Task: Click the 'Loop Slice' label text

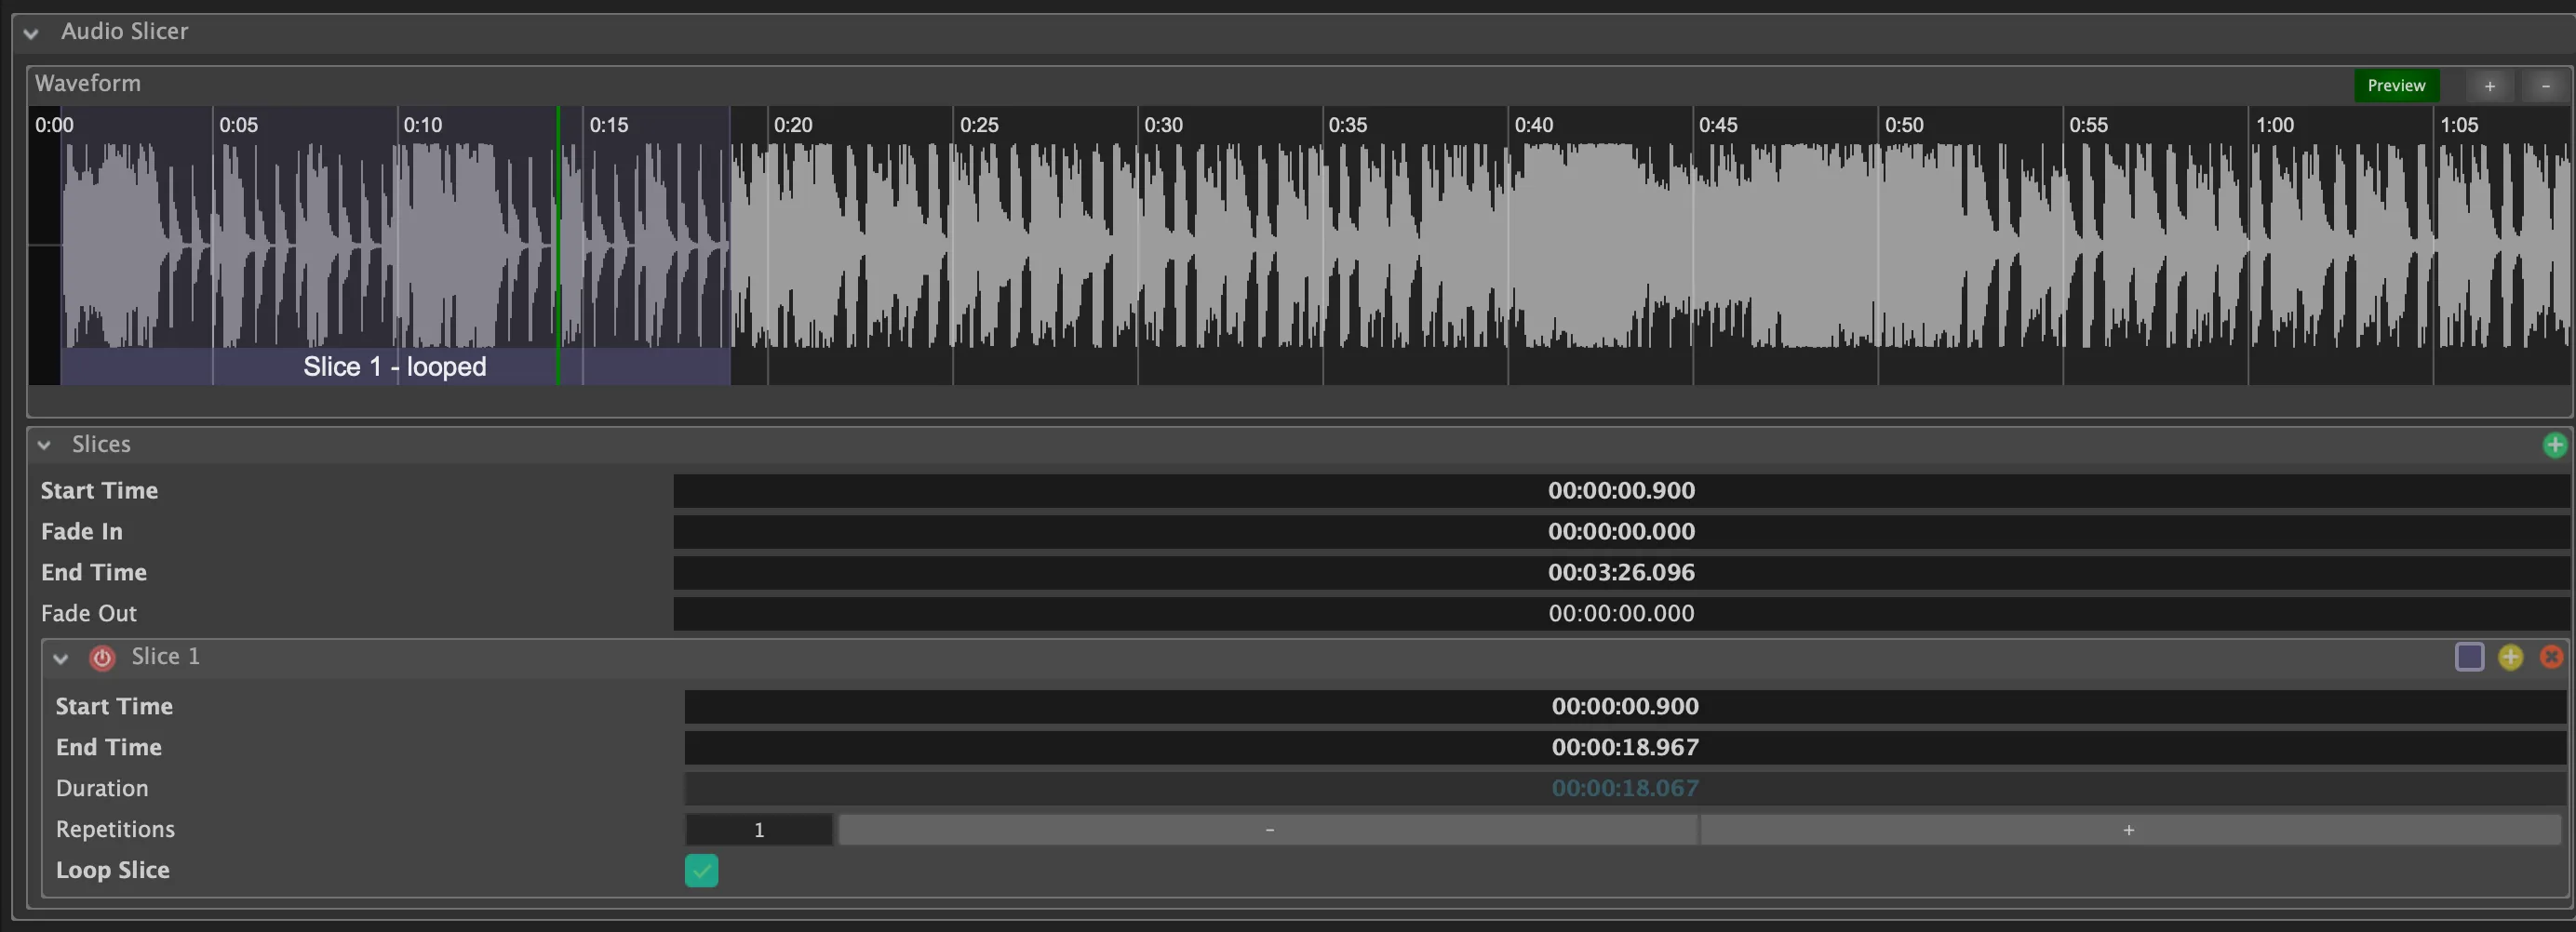Action: 113,871
